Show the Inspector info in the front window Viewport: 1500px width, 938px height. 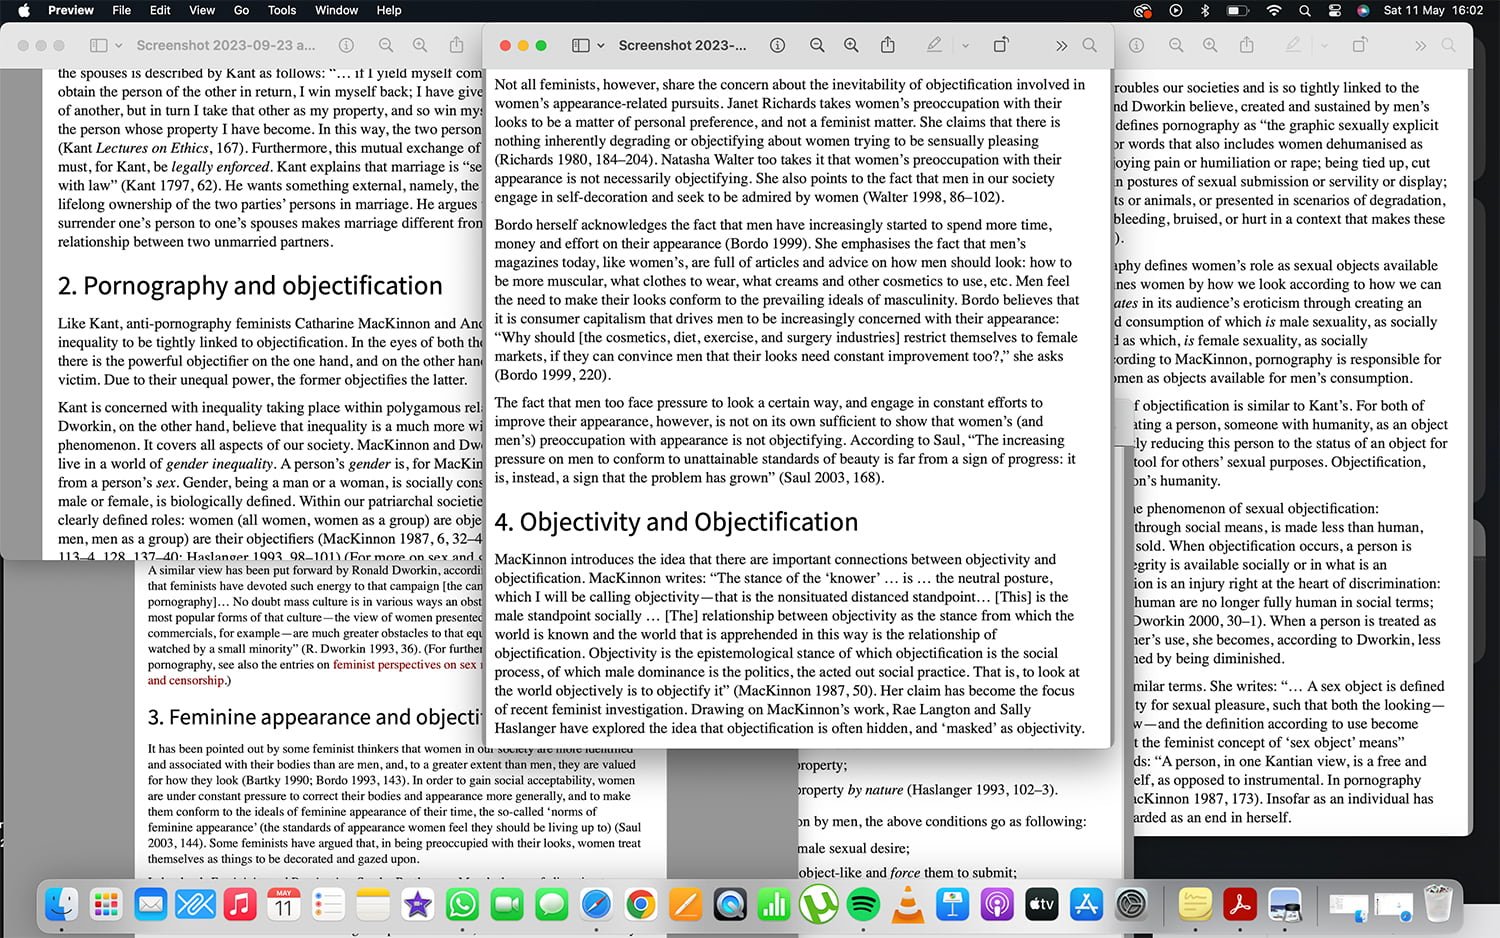click(777, 45)
